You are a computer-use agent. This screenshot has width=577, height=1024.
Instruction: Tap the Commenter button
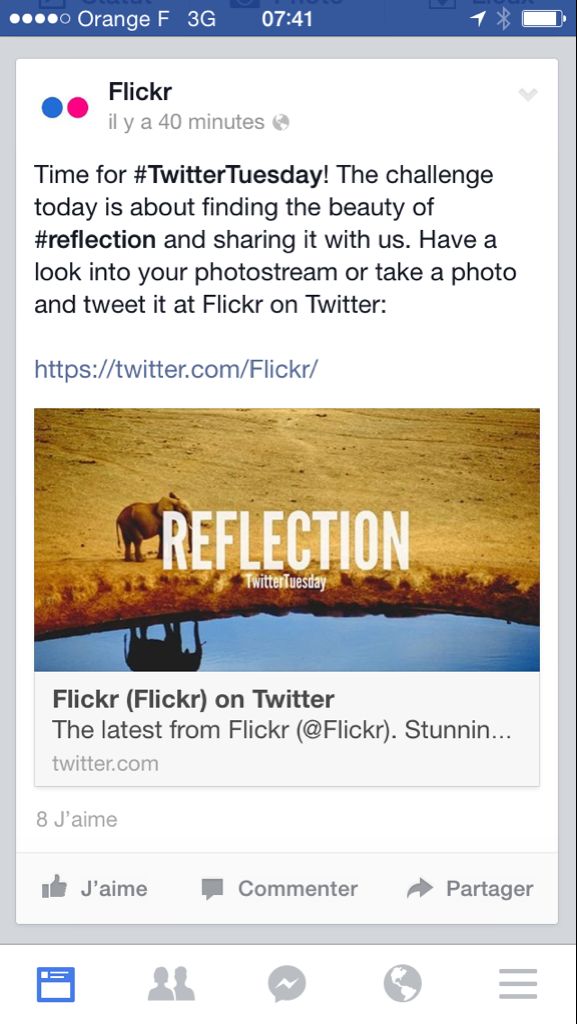(x=279, y=888)
